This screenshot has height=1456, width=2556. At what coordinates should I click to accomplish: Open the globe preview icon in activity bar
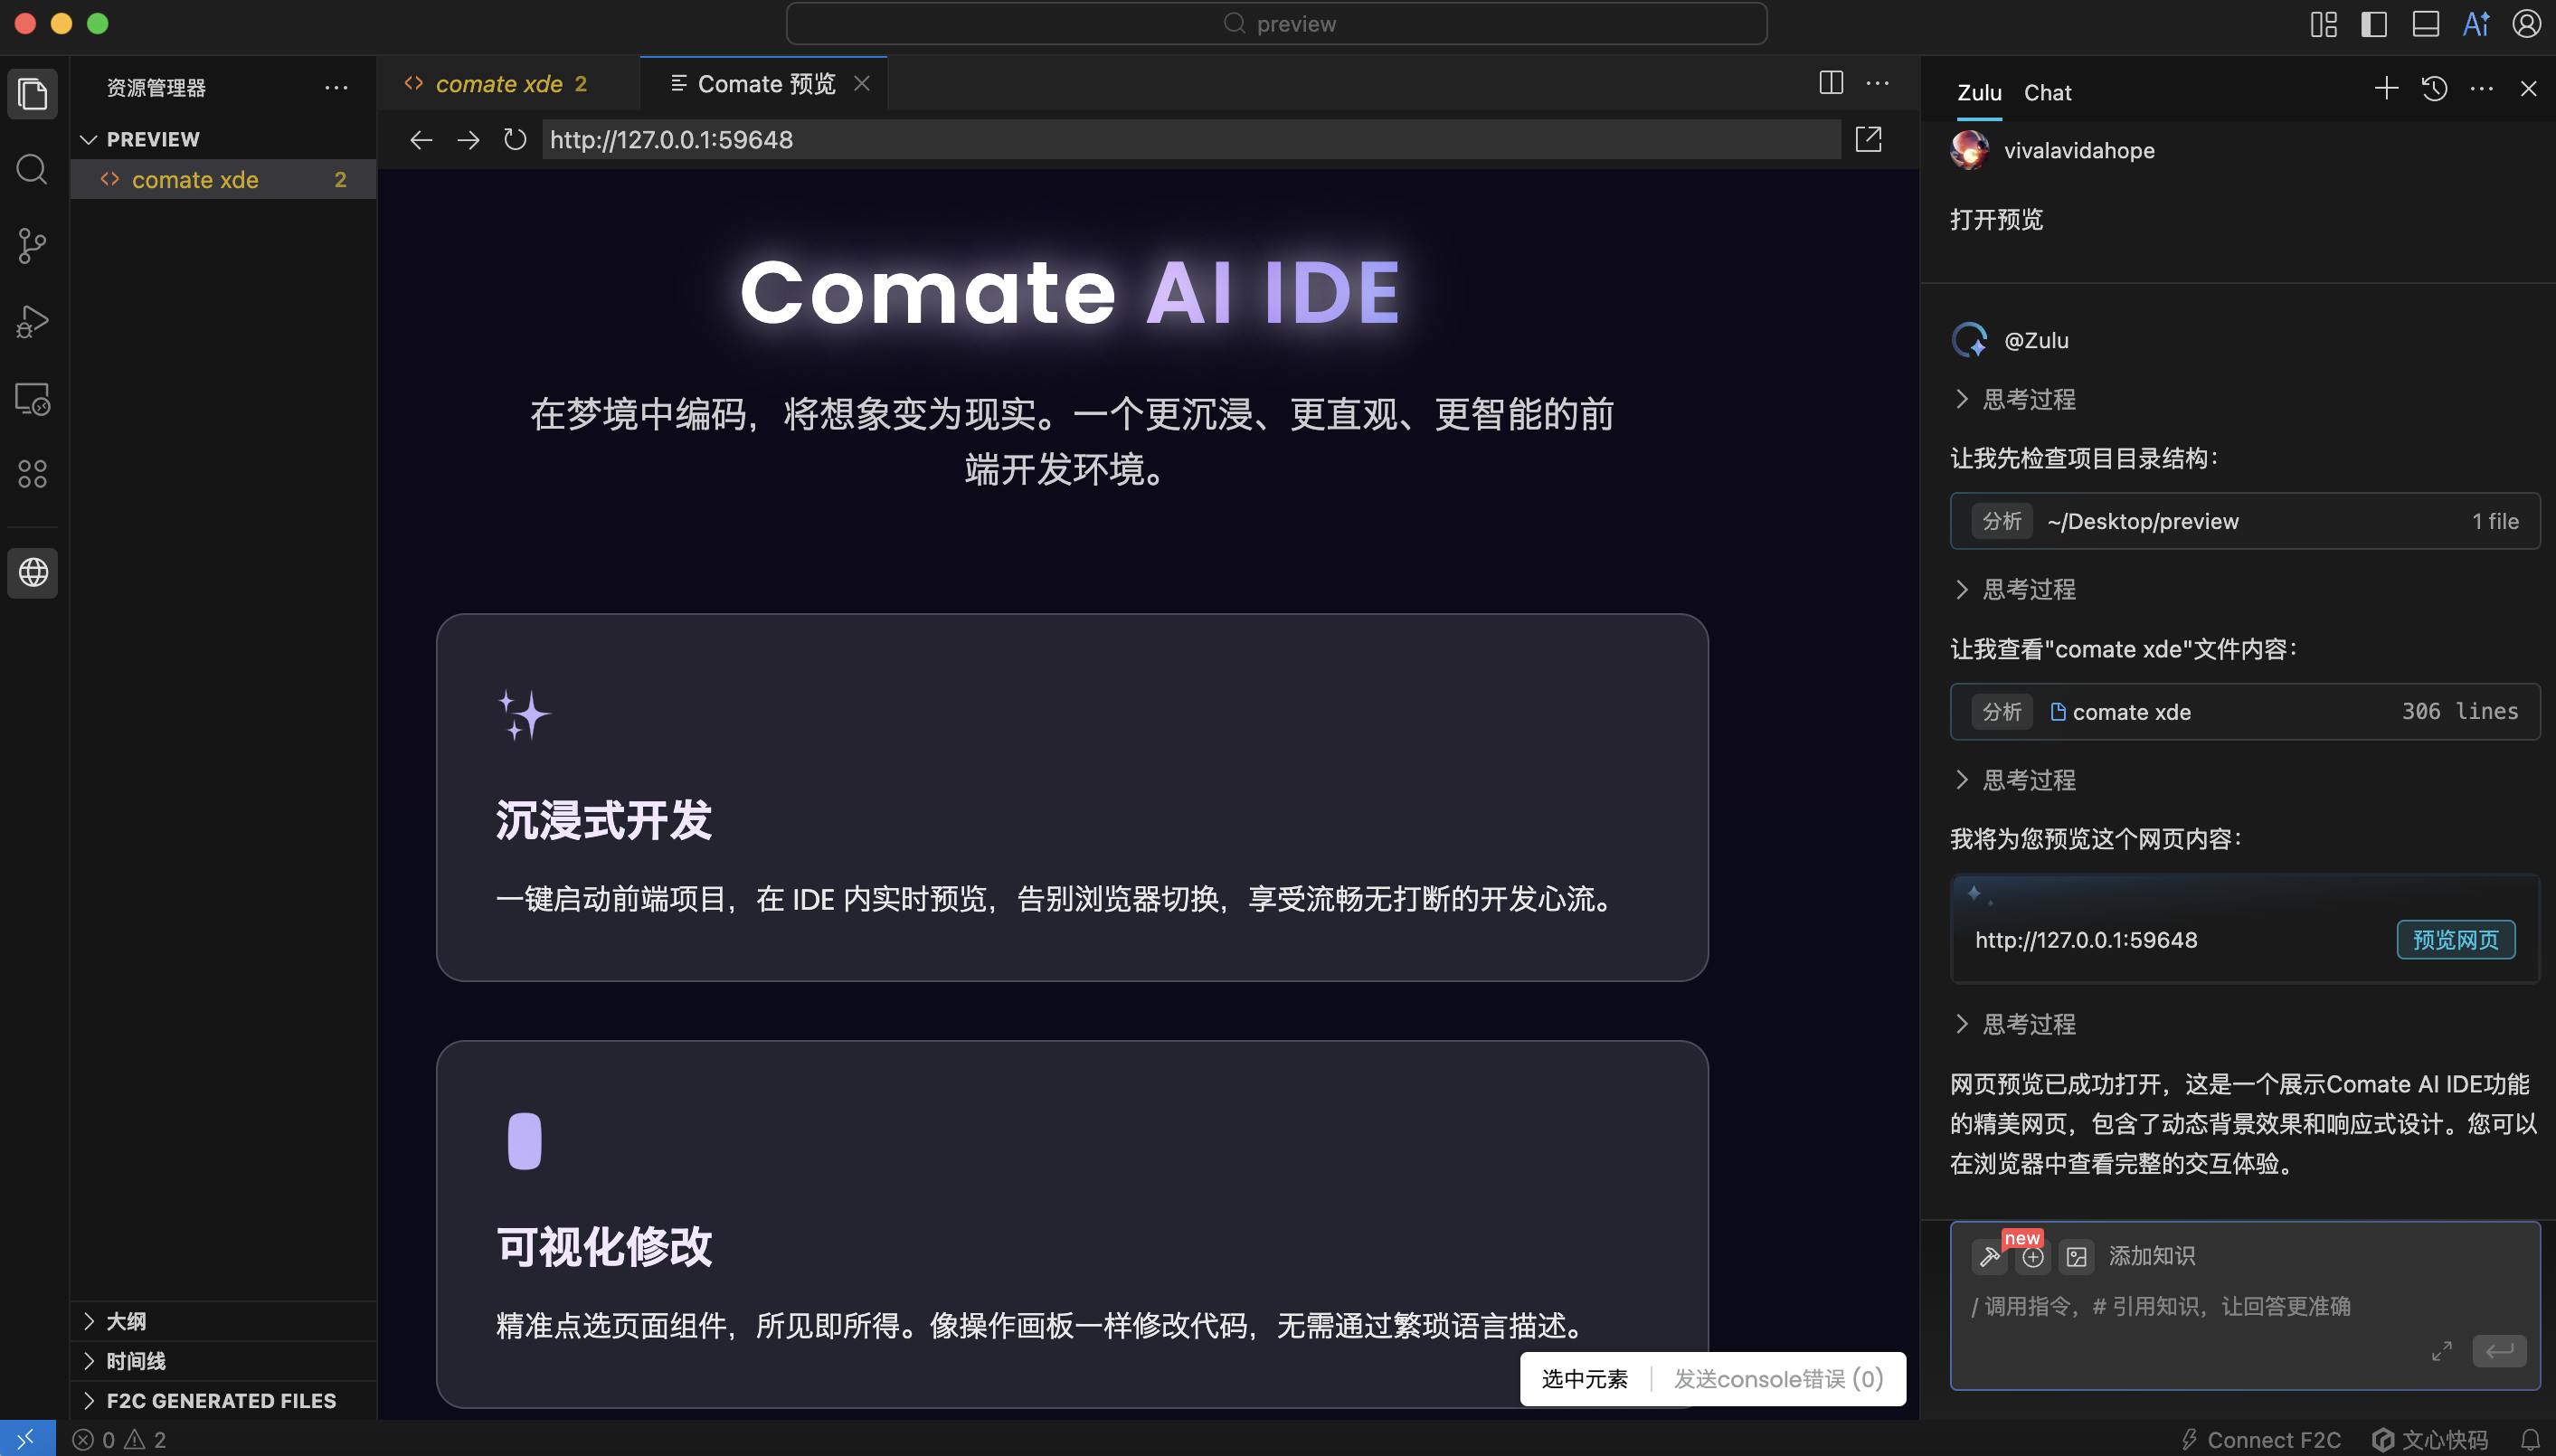(x=32, y=572)
